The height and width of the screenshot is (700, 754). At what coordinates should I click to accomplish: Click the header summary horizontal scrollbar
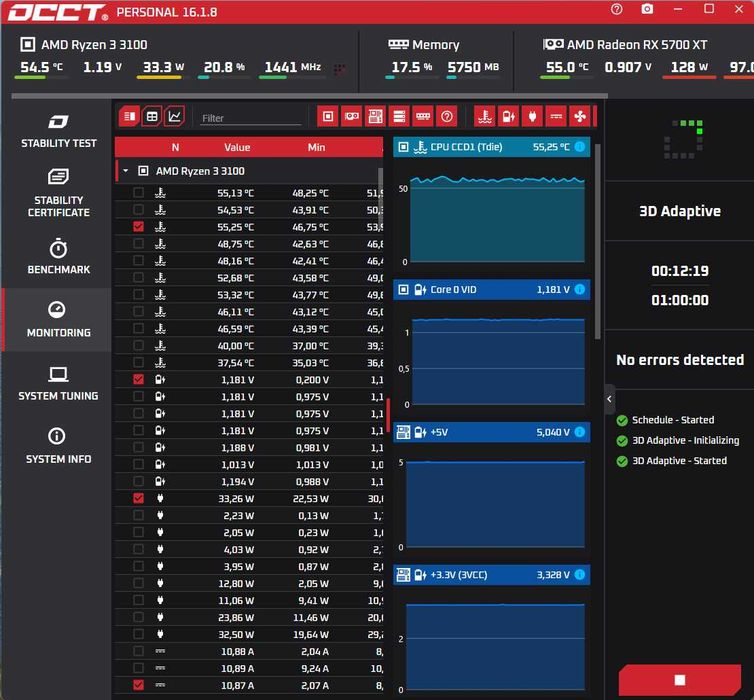tap(310, 96)
